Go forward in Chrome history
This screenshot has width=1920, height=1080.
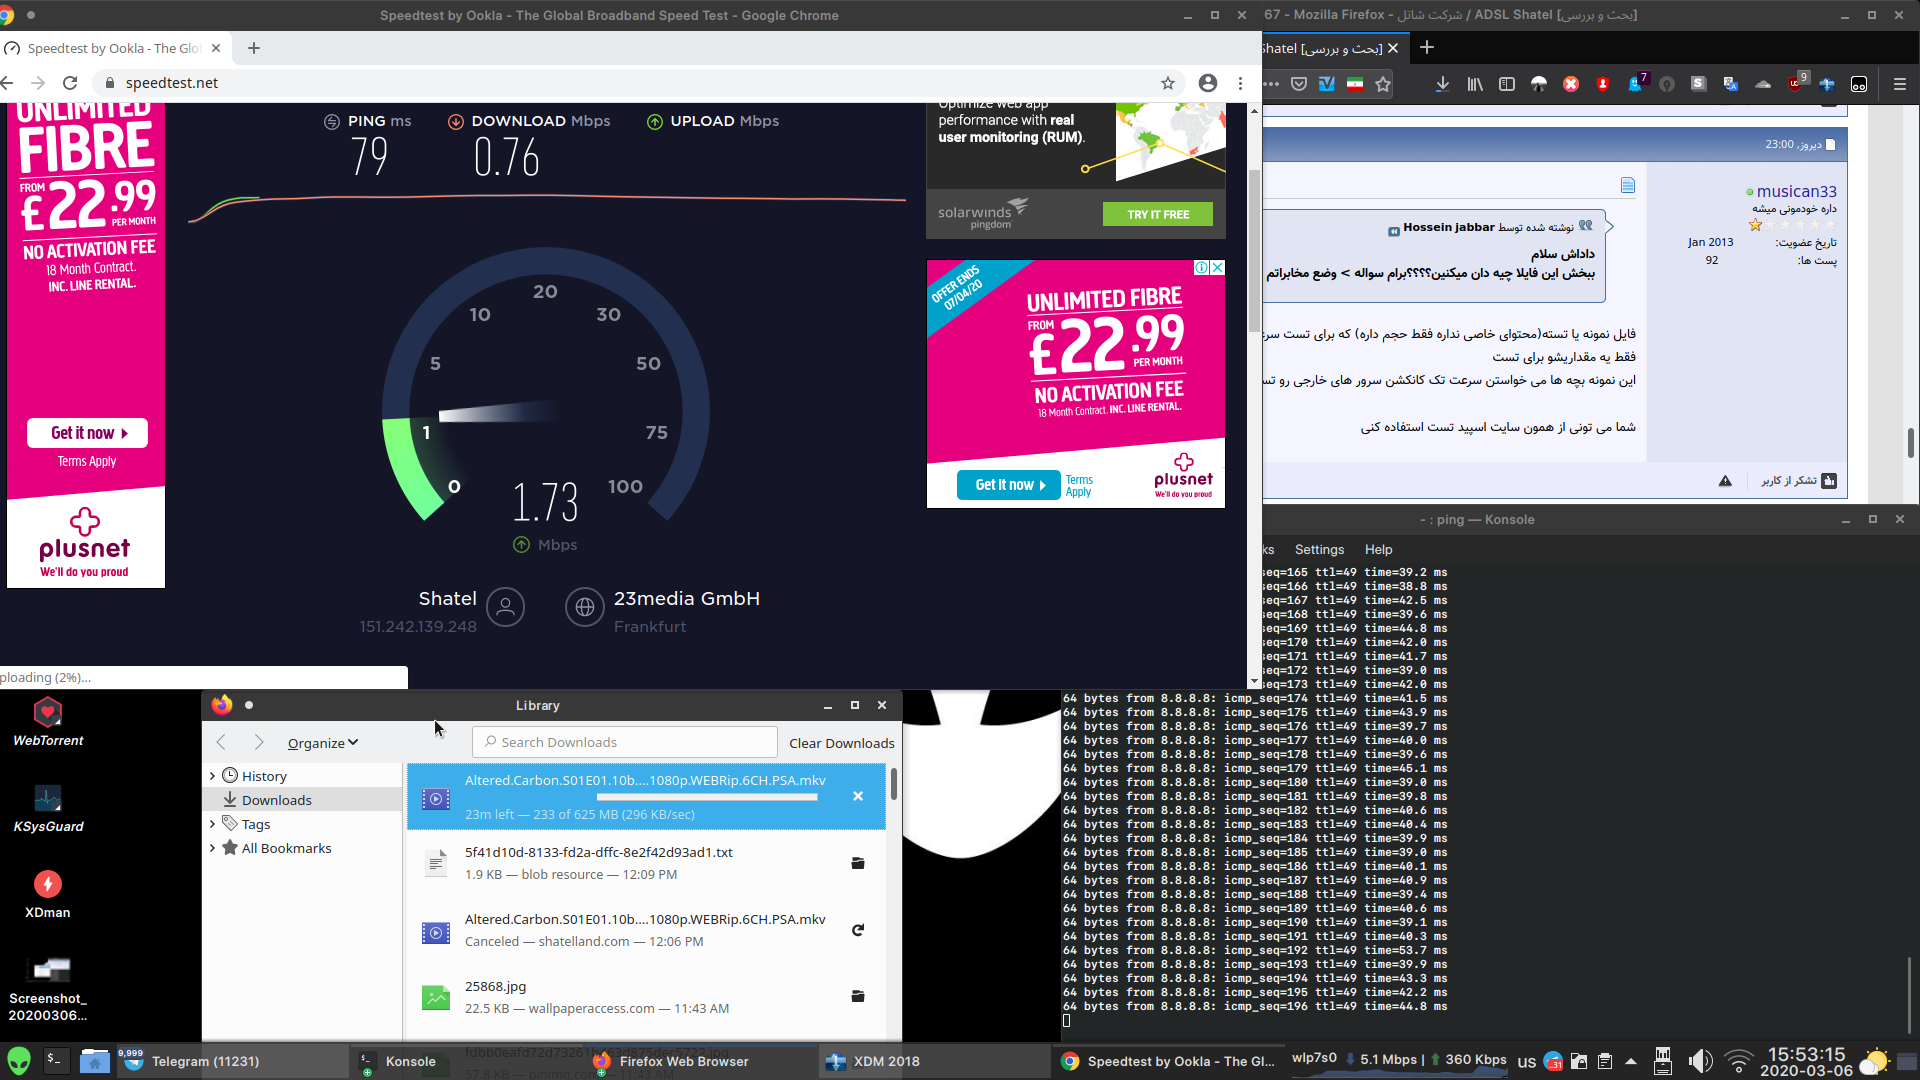38,83
